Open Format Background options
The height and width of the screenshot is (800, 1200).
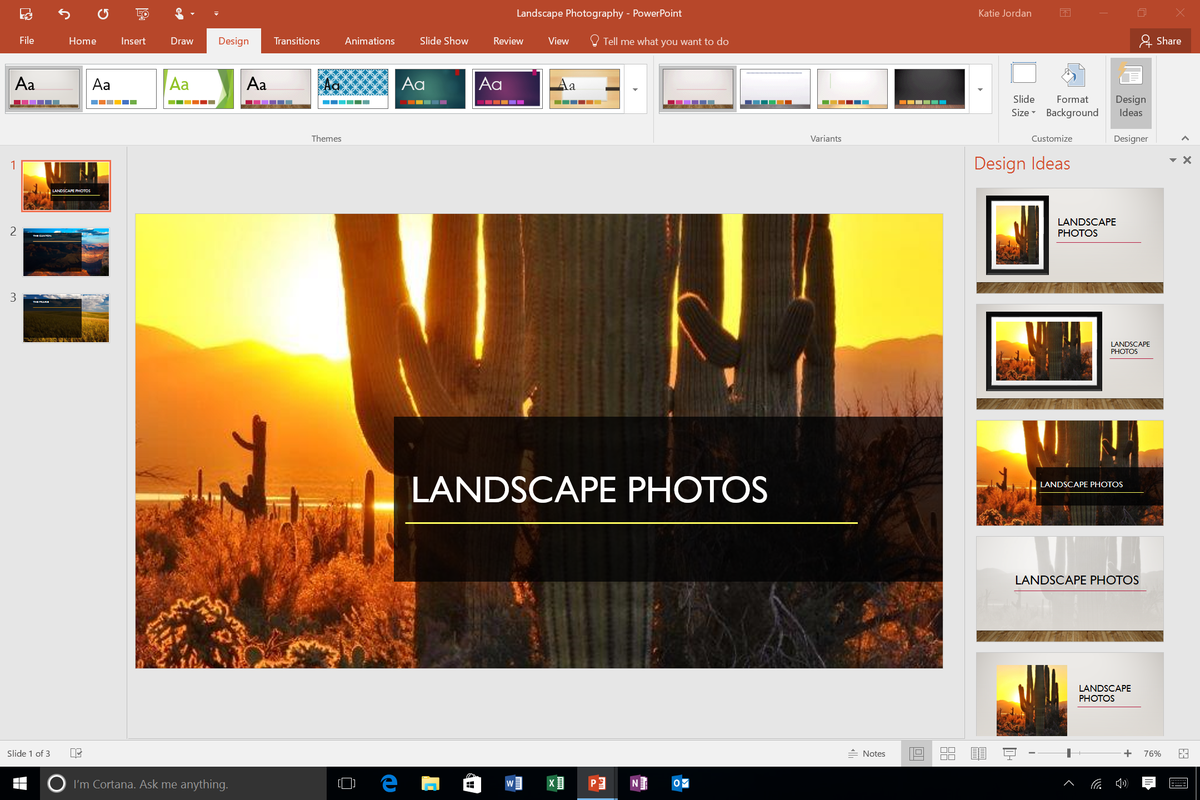(1072, 90)
